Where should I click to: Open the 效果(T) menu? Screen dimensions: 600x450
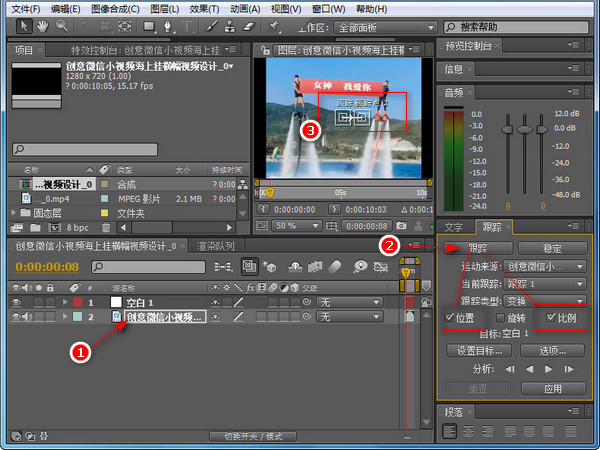tap(204, 9)
